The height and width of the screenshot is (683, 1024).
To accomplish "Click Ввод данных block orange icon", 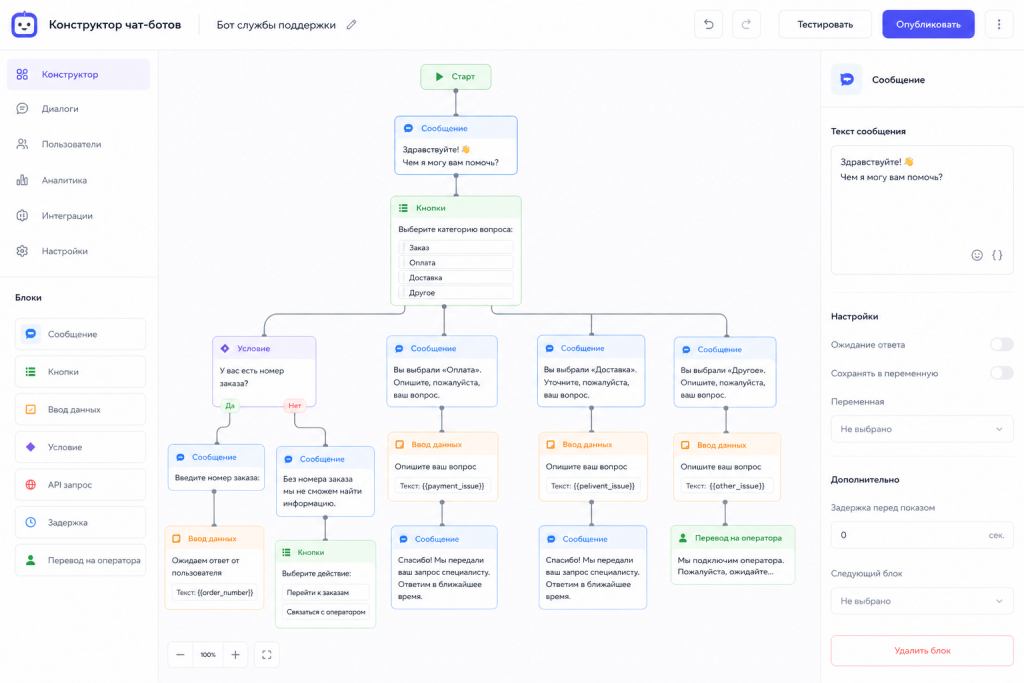I will tap(31, 409).
